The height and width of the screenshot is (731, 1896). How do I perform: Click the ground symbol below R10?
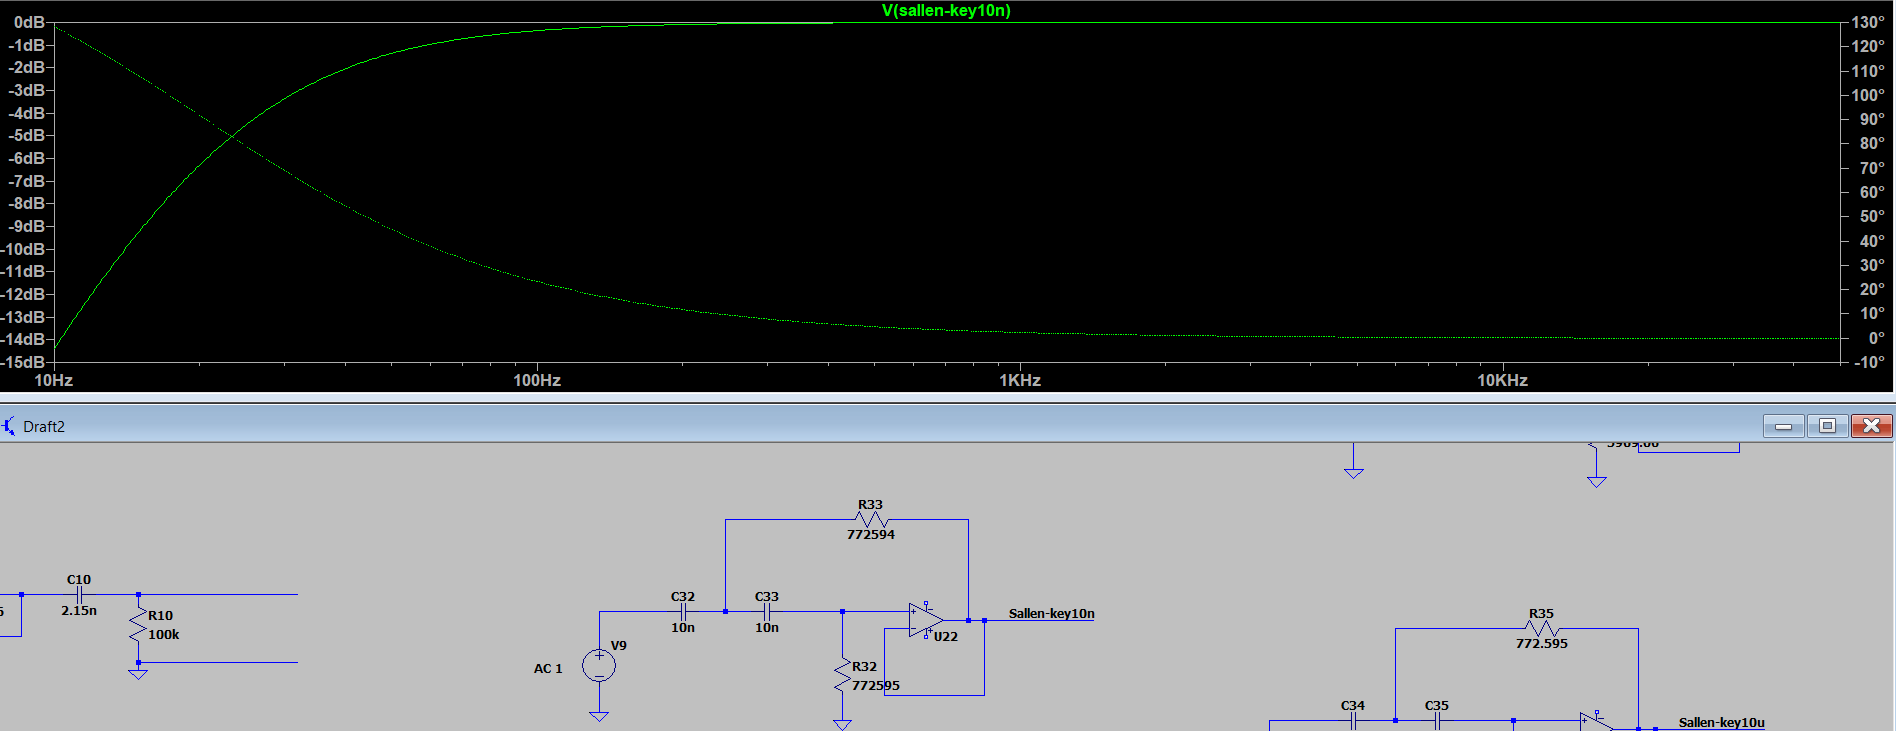pos(138,673)
